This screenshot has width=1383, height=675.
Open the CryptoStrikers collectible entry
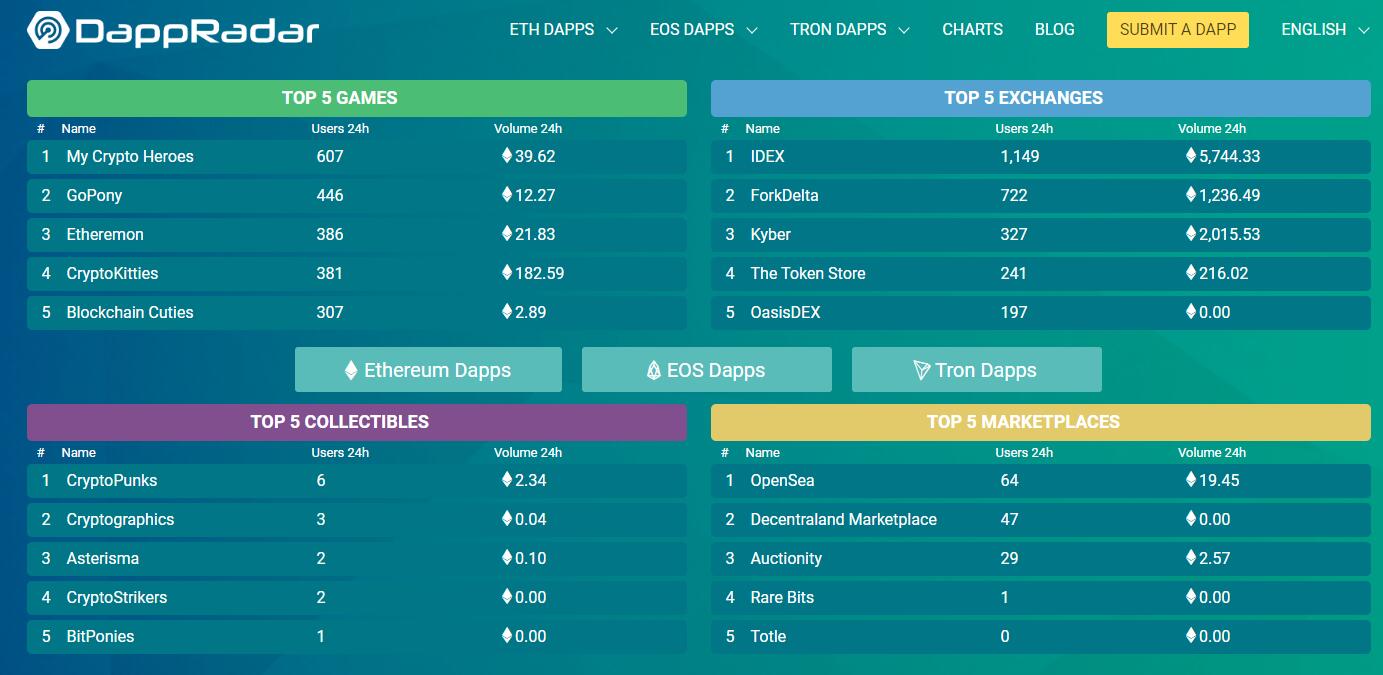tap(357, 598)
